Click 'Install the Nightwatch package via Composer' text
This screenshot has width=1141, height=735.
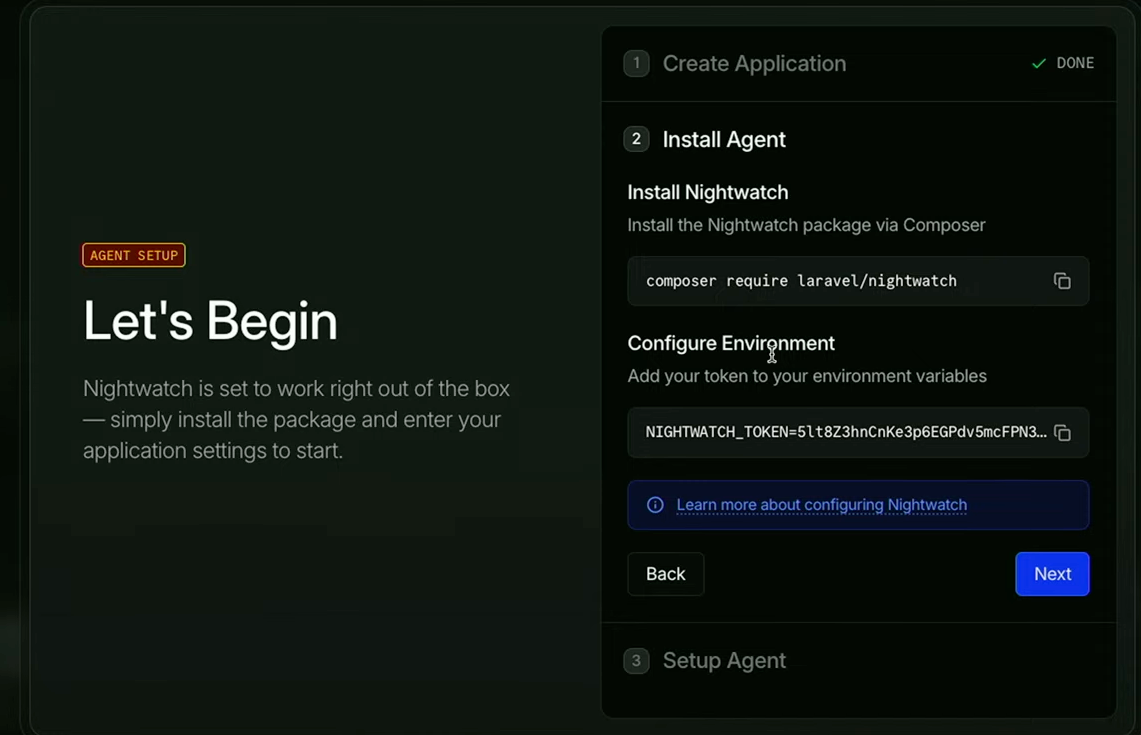pos(806,225)
